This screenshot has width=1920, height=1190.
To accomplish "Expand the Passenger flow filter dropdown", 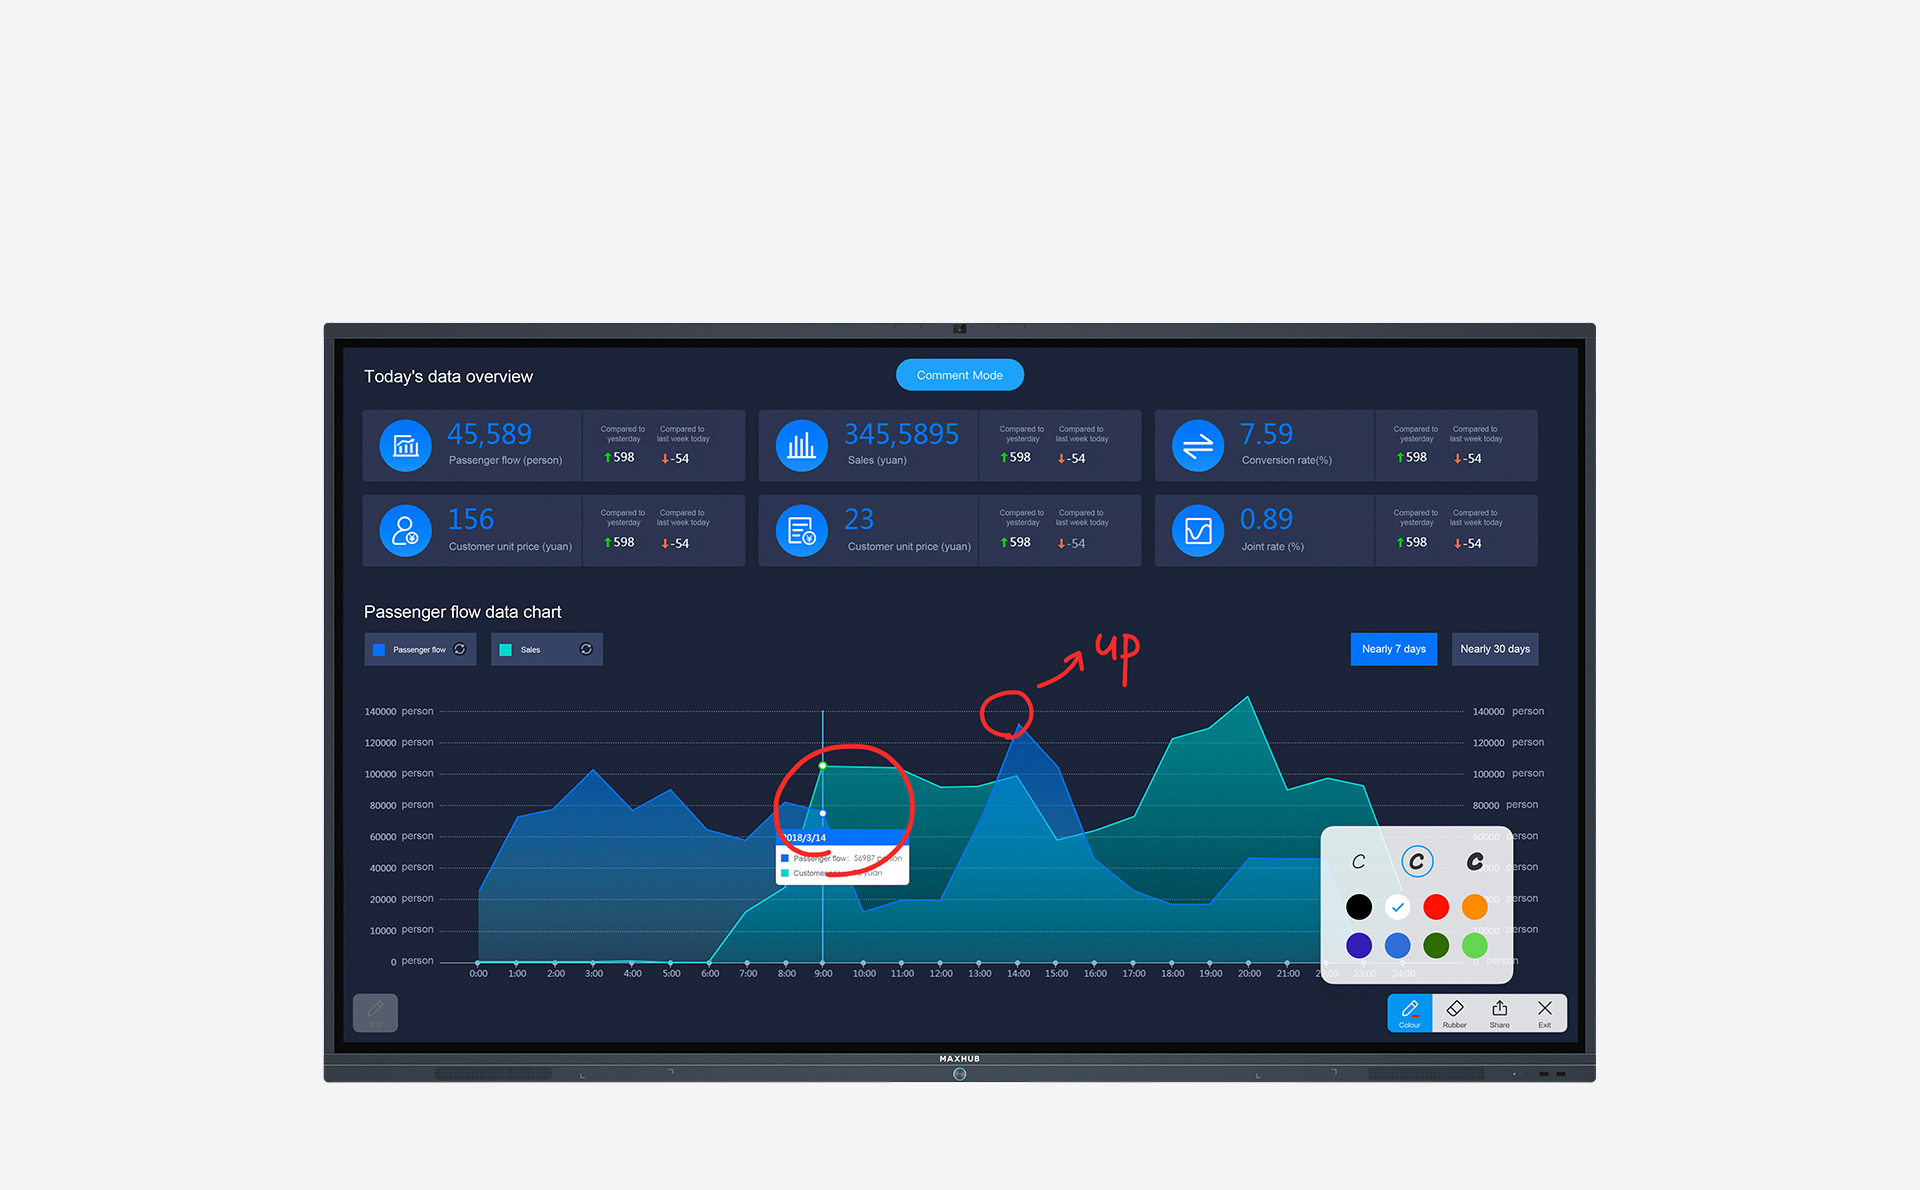I will 464,648.
